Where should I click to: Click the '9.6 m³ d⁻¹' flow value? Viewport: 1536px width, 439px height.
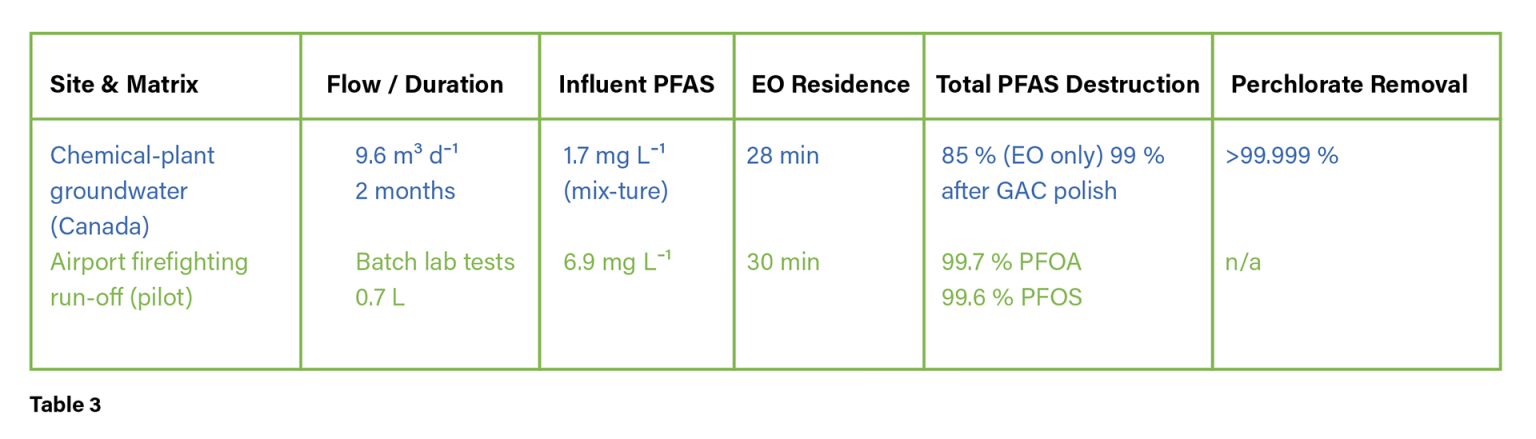click(407, 156)
